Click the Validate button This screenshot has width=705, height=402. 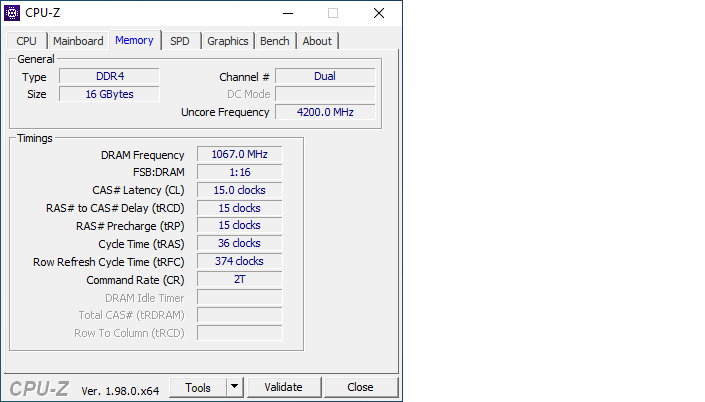point(284,387)
